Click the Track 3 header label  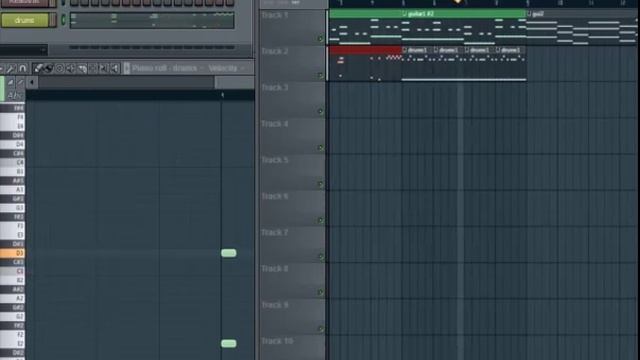pos(275,88)
